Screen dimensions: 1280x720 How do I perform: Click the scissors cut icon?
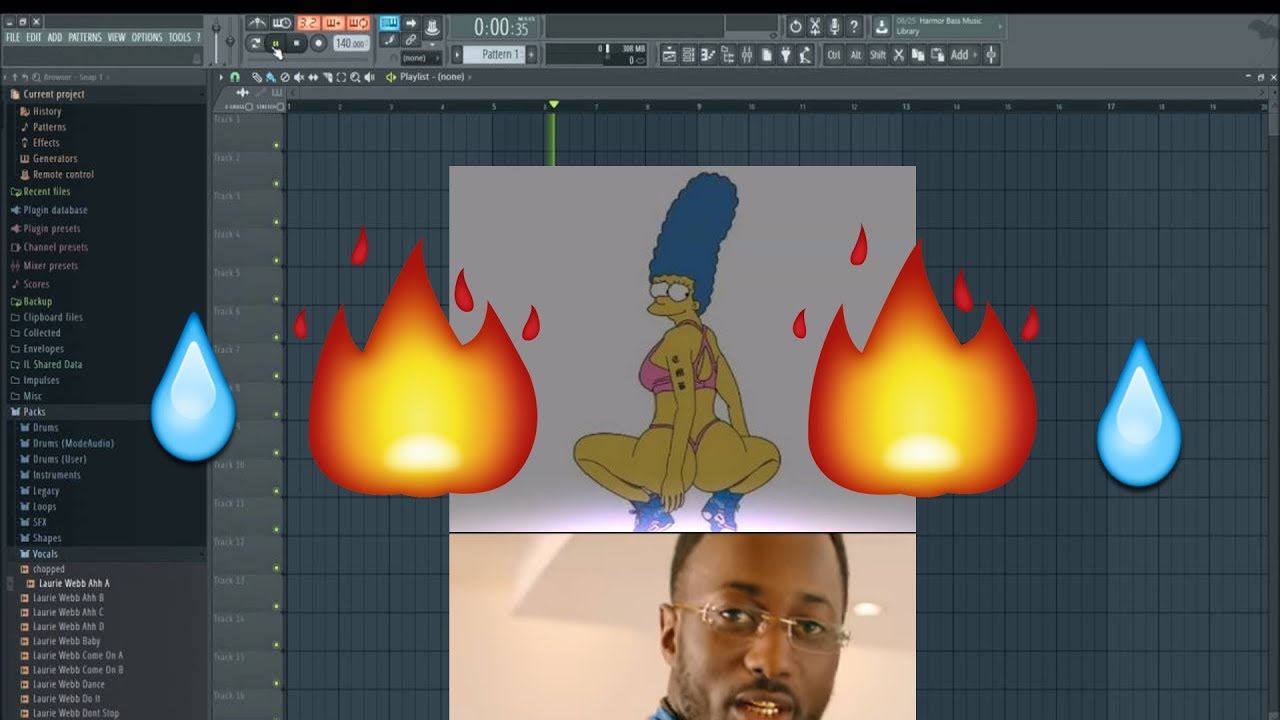coord(898,55)
